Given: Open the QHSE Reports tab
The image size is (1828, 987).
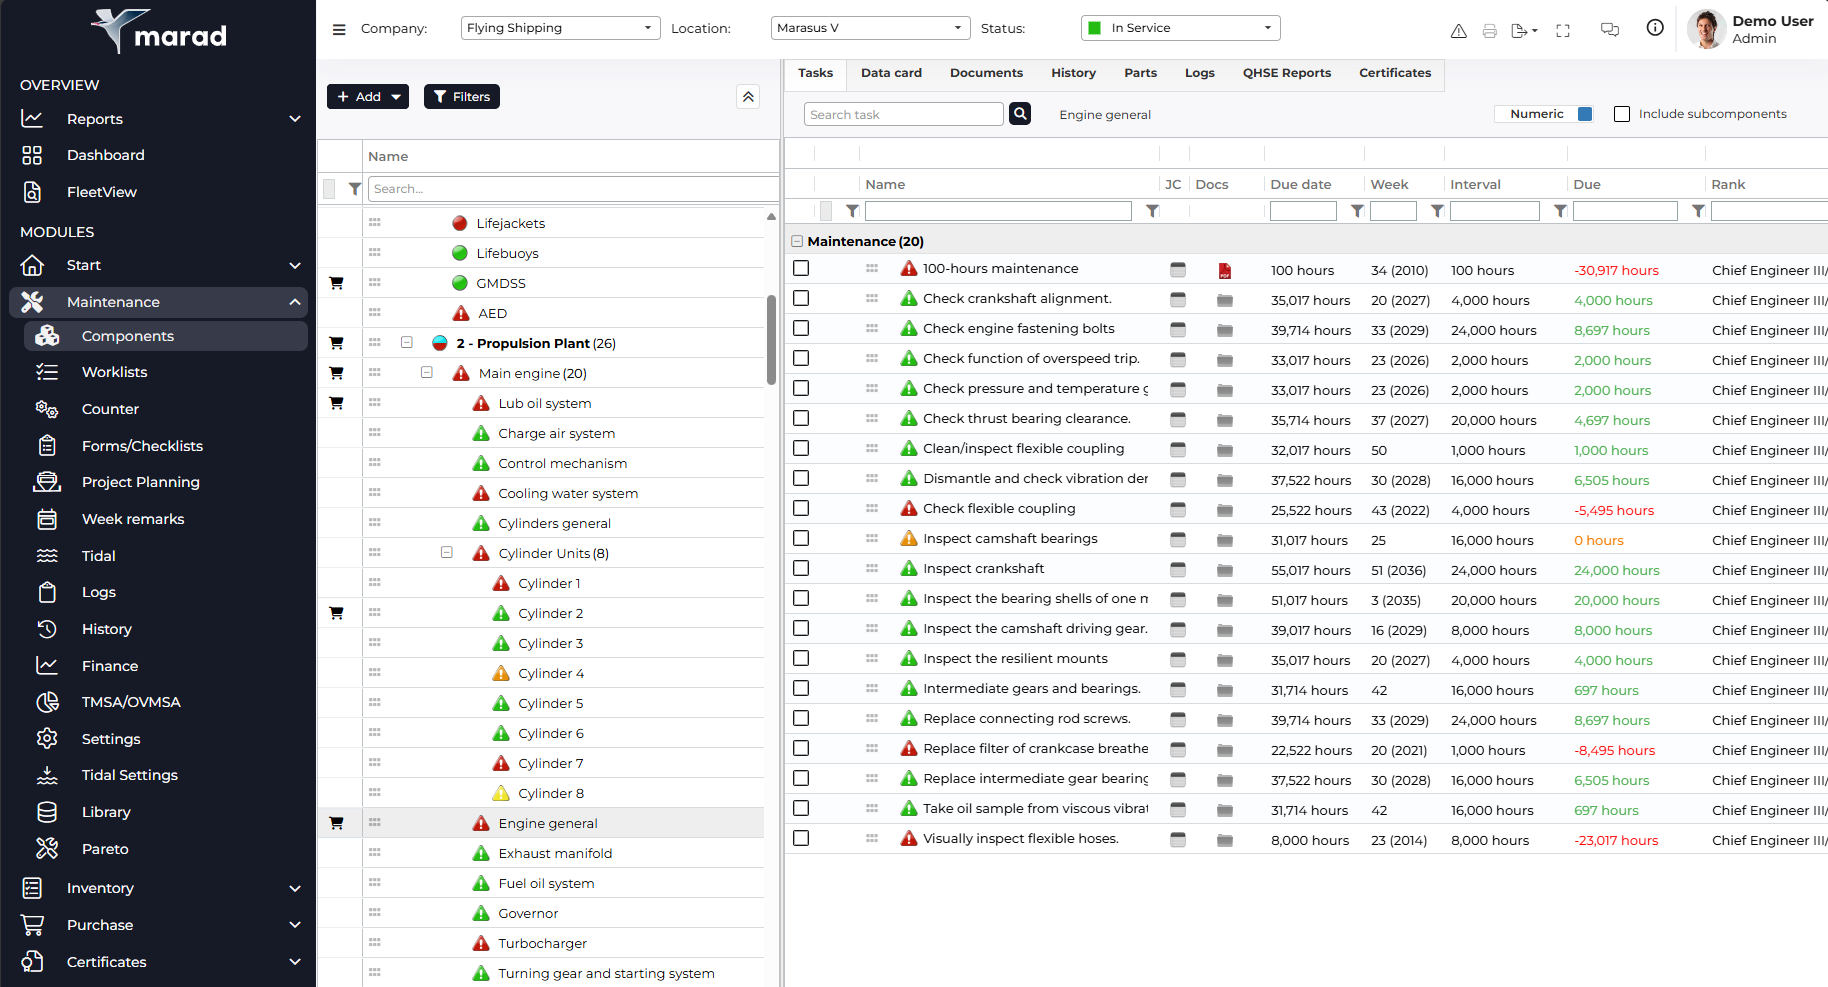Looking at the screenshot, I should click(1287, 73).
